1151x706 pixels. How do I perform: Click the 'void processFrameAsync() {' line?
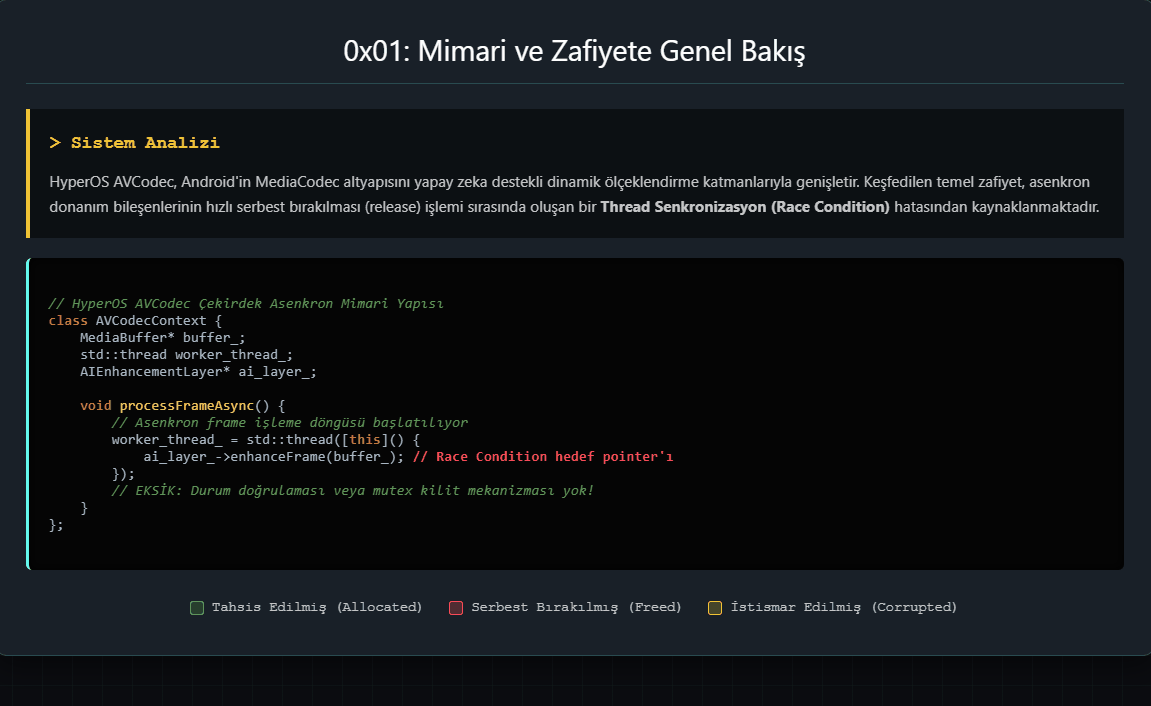[183, 405]
